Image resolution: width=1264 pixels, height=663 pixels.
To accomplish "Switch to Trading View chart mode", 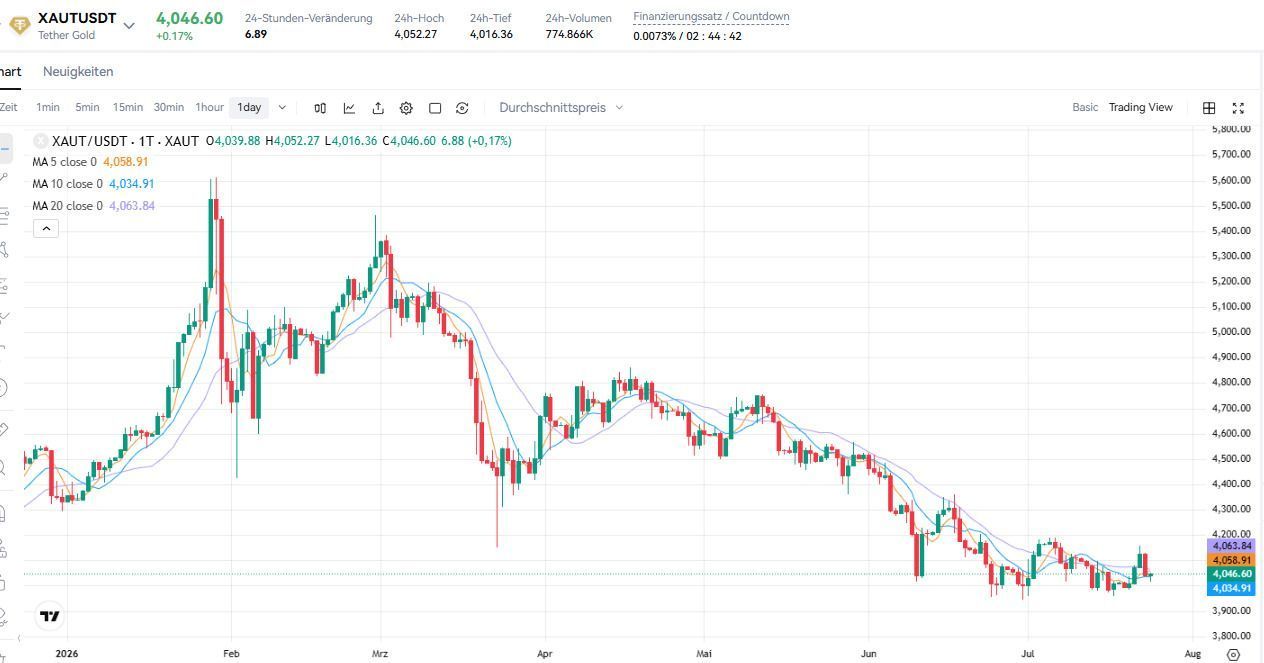I will [x=1140, y=108].
